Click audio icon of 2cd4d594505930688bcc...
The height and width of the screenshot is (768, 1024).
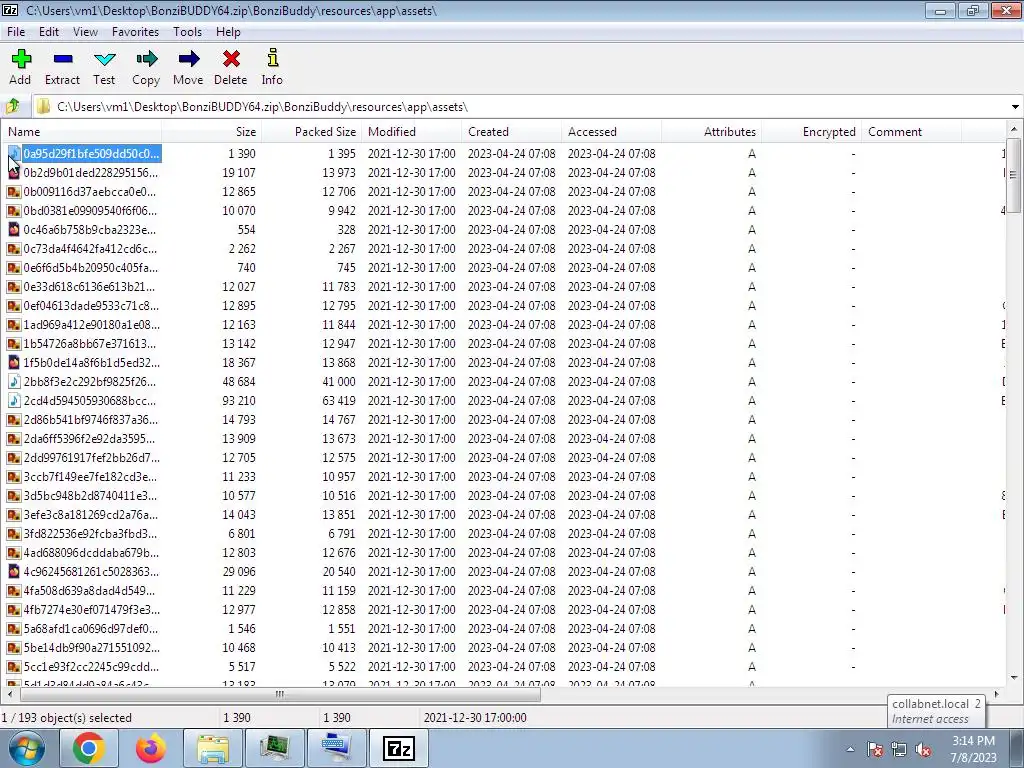pyautogui.click(x=14, y=400)
